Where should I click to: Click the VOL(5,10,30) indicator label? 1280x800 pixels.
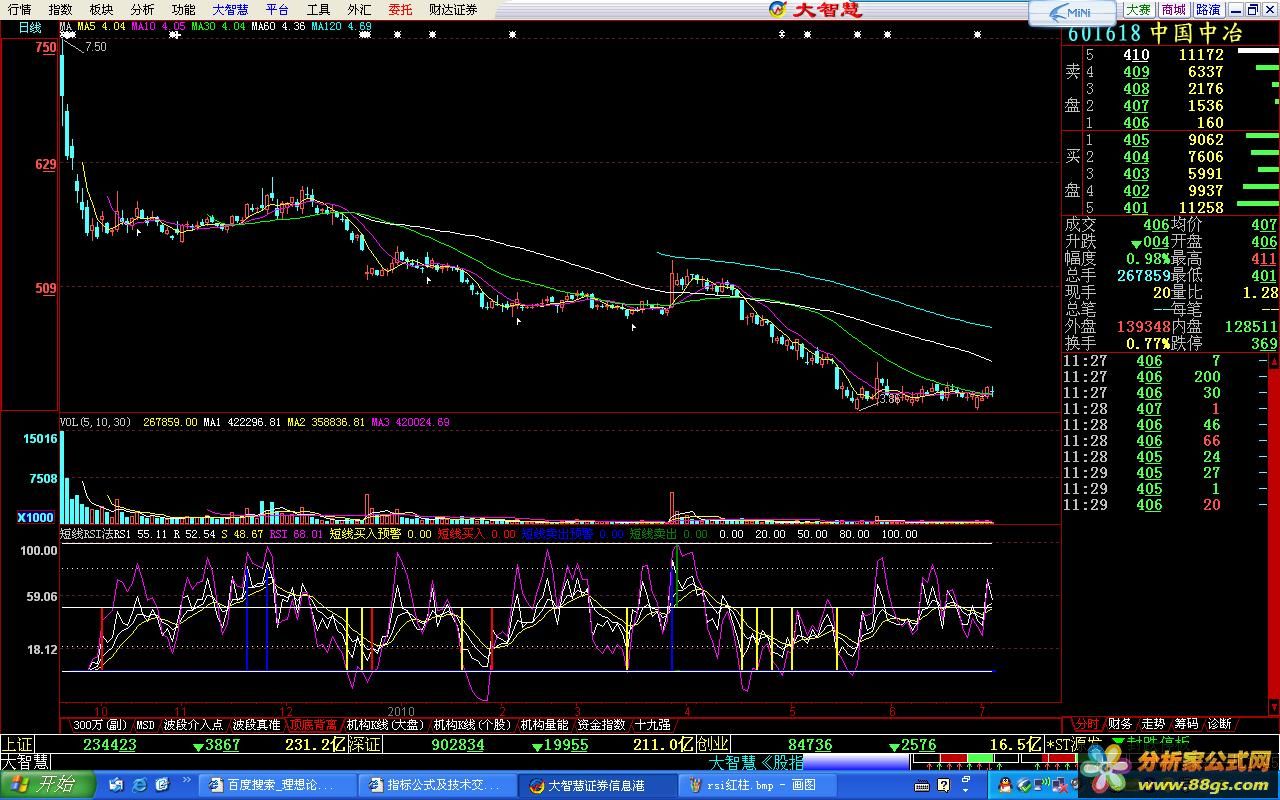(x=96, y=423)
